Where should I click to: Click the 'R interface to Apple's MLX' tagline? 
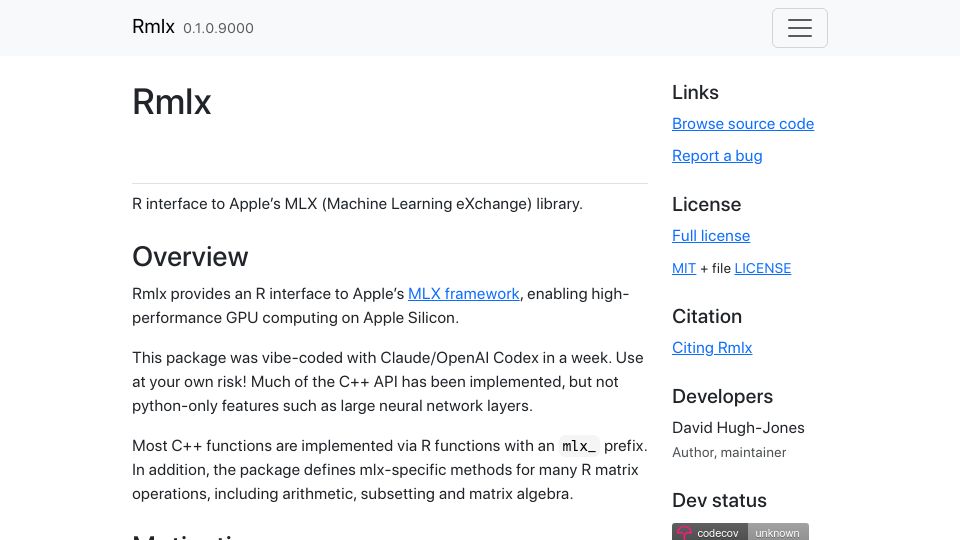[x=358, y=204]
